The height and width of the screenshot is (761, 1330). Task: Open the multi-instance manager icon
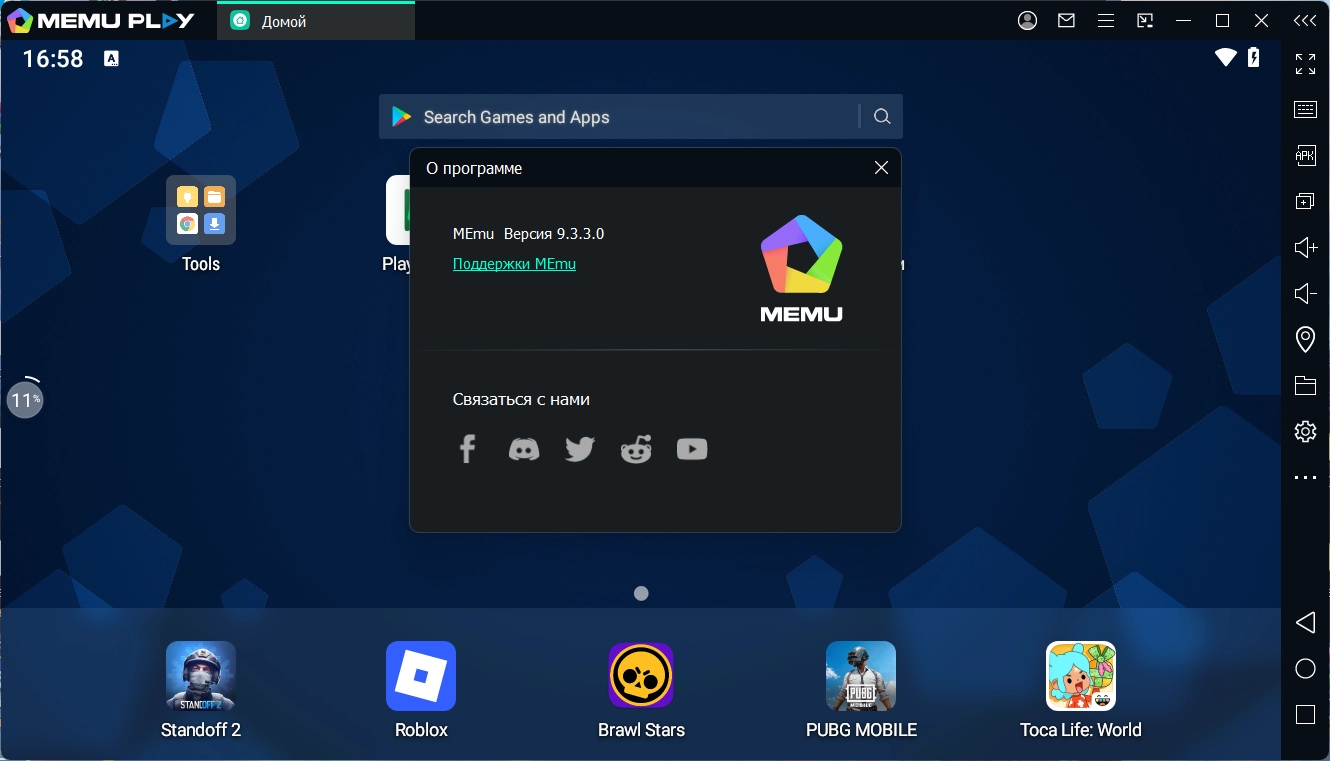(1305, 201)
